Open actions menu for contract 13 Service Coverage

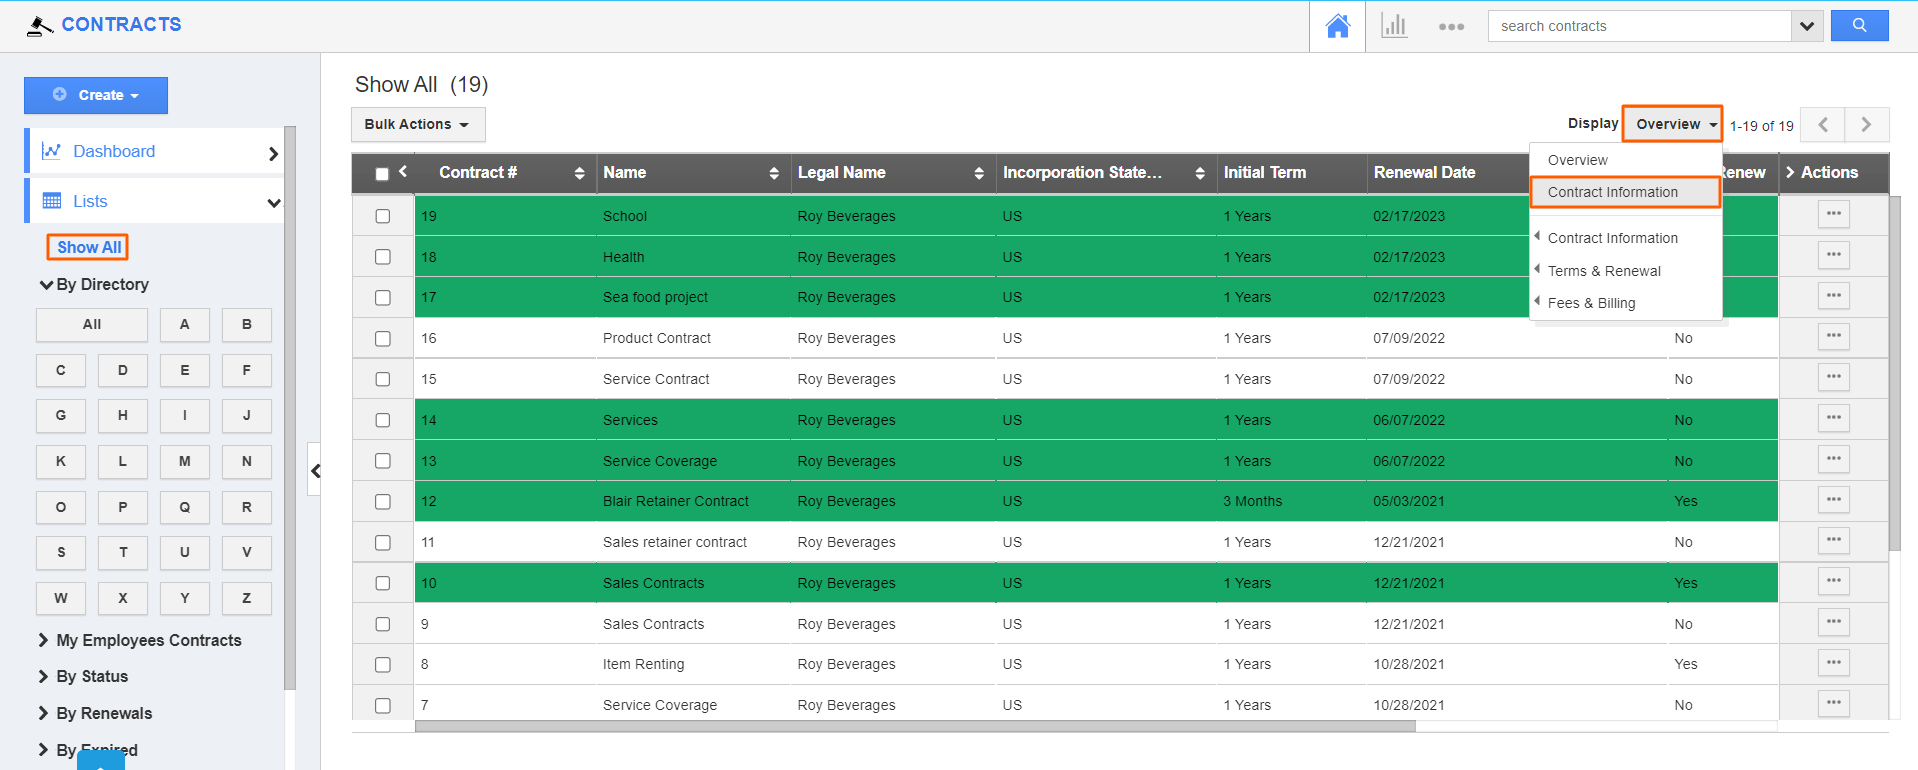click(1833, 459)
